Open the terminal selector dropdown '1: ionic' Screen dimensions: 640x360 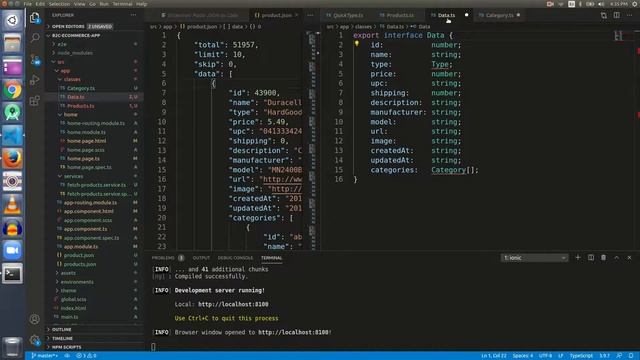click(x=534, y=258)
